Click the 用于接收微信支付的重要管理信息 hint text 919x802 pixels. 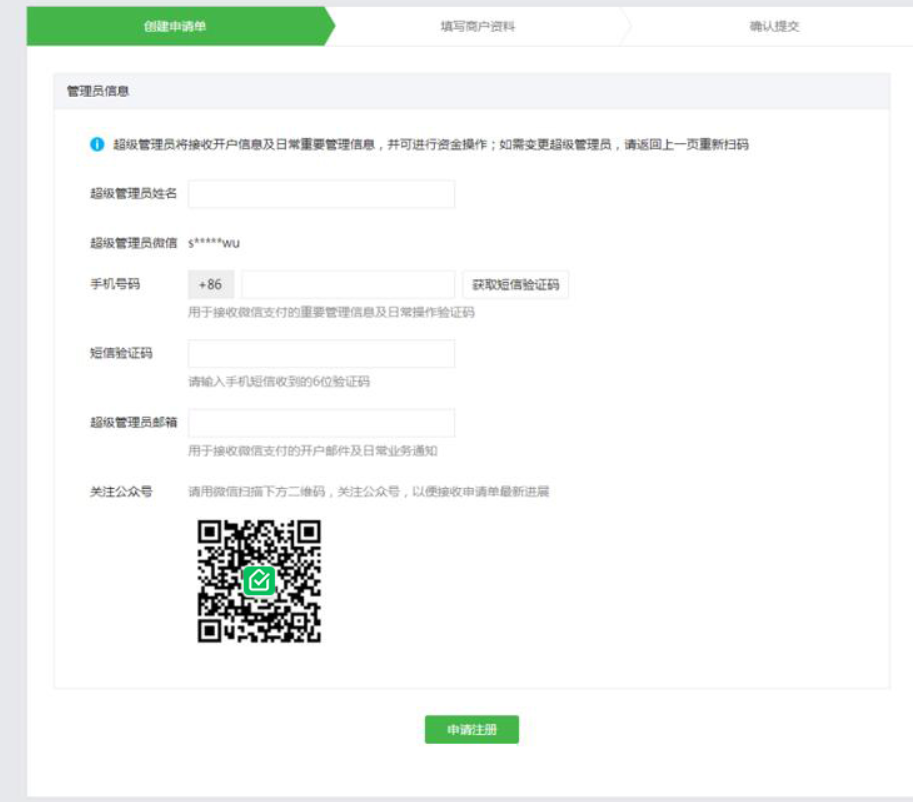pyautogui.click(x=331, y=312)
